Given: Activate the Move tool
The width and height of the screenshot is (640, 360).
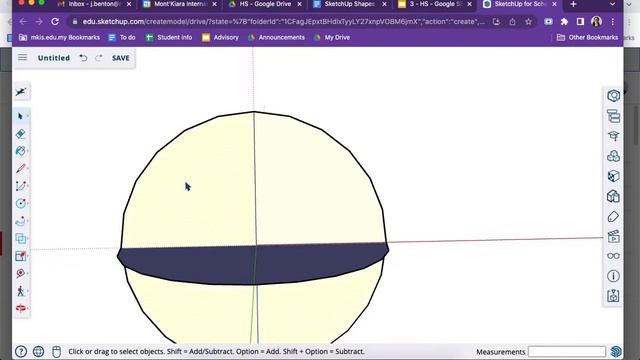Looking at the screenshot, I should tap(20, 238).
